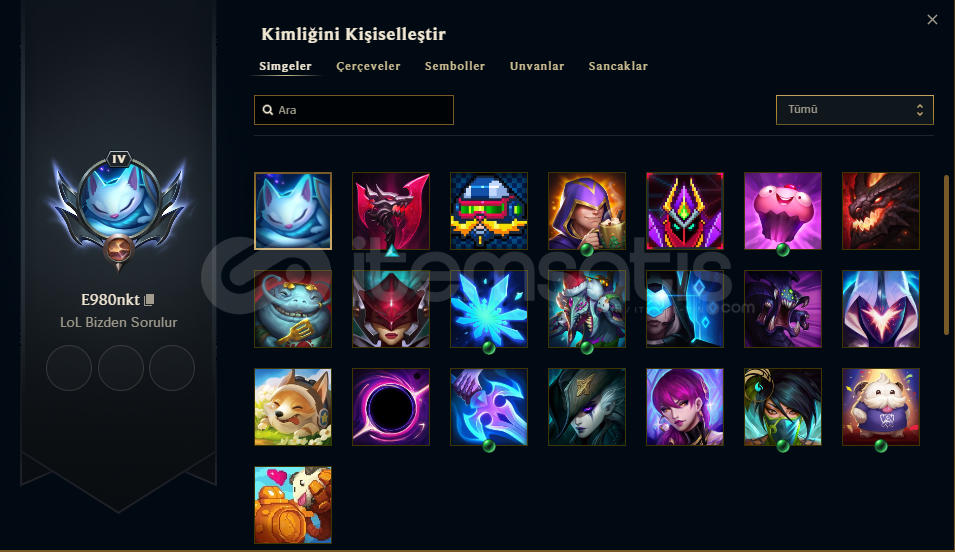Copy the E980nkt name with copy icon

click(x=149, y=300)
